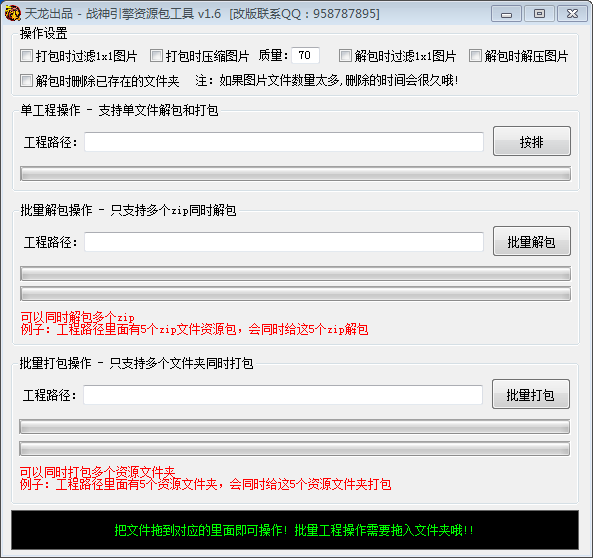Enable 打包时过滤1x1图片 checkbox
Viewport: 593px width, 558px height.
pos(26,56)
